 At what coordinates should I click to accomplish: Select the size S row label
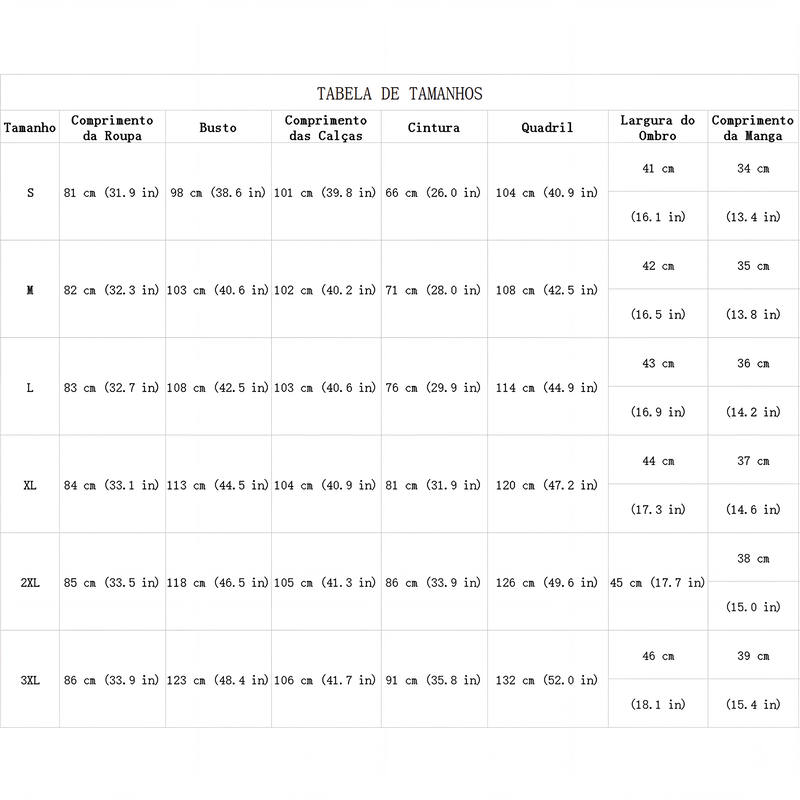[x=30, y=193]
